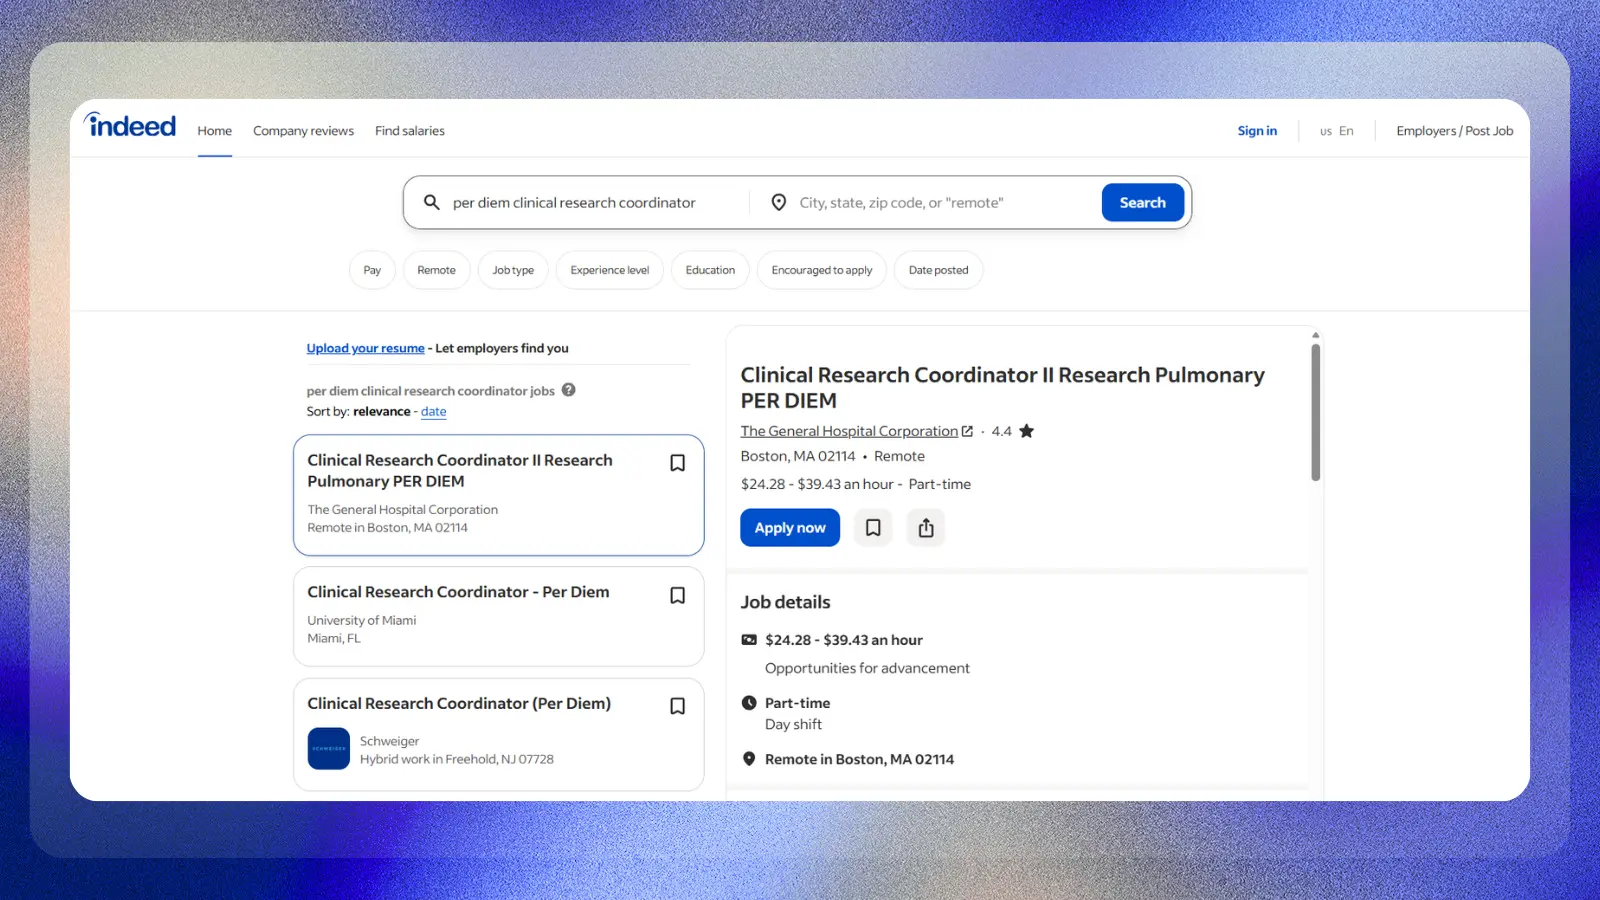Open the Education filter
The width and height of the screenshot is (1600, 900).
(x=710, y=270)
